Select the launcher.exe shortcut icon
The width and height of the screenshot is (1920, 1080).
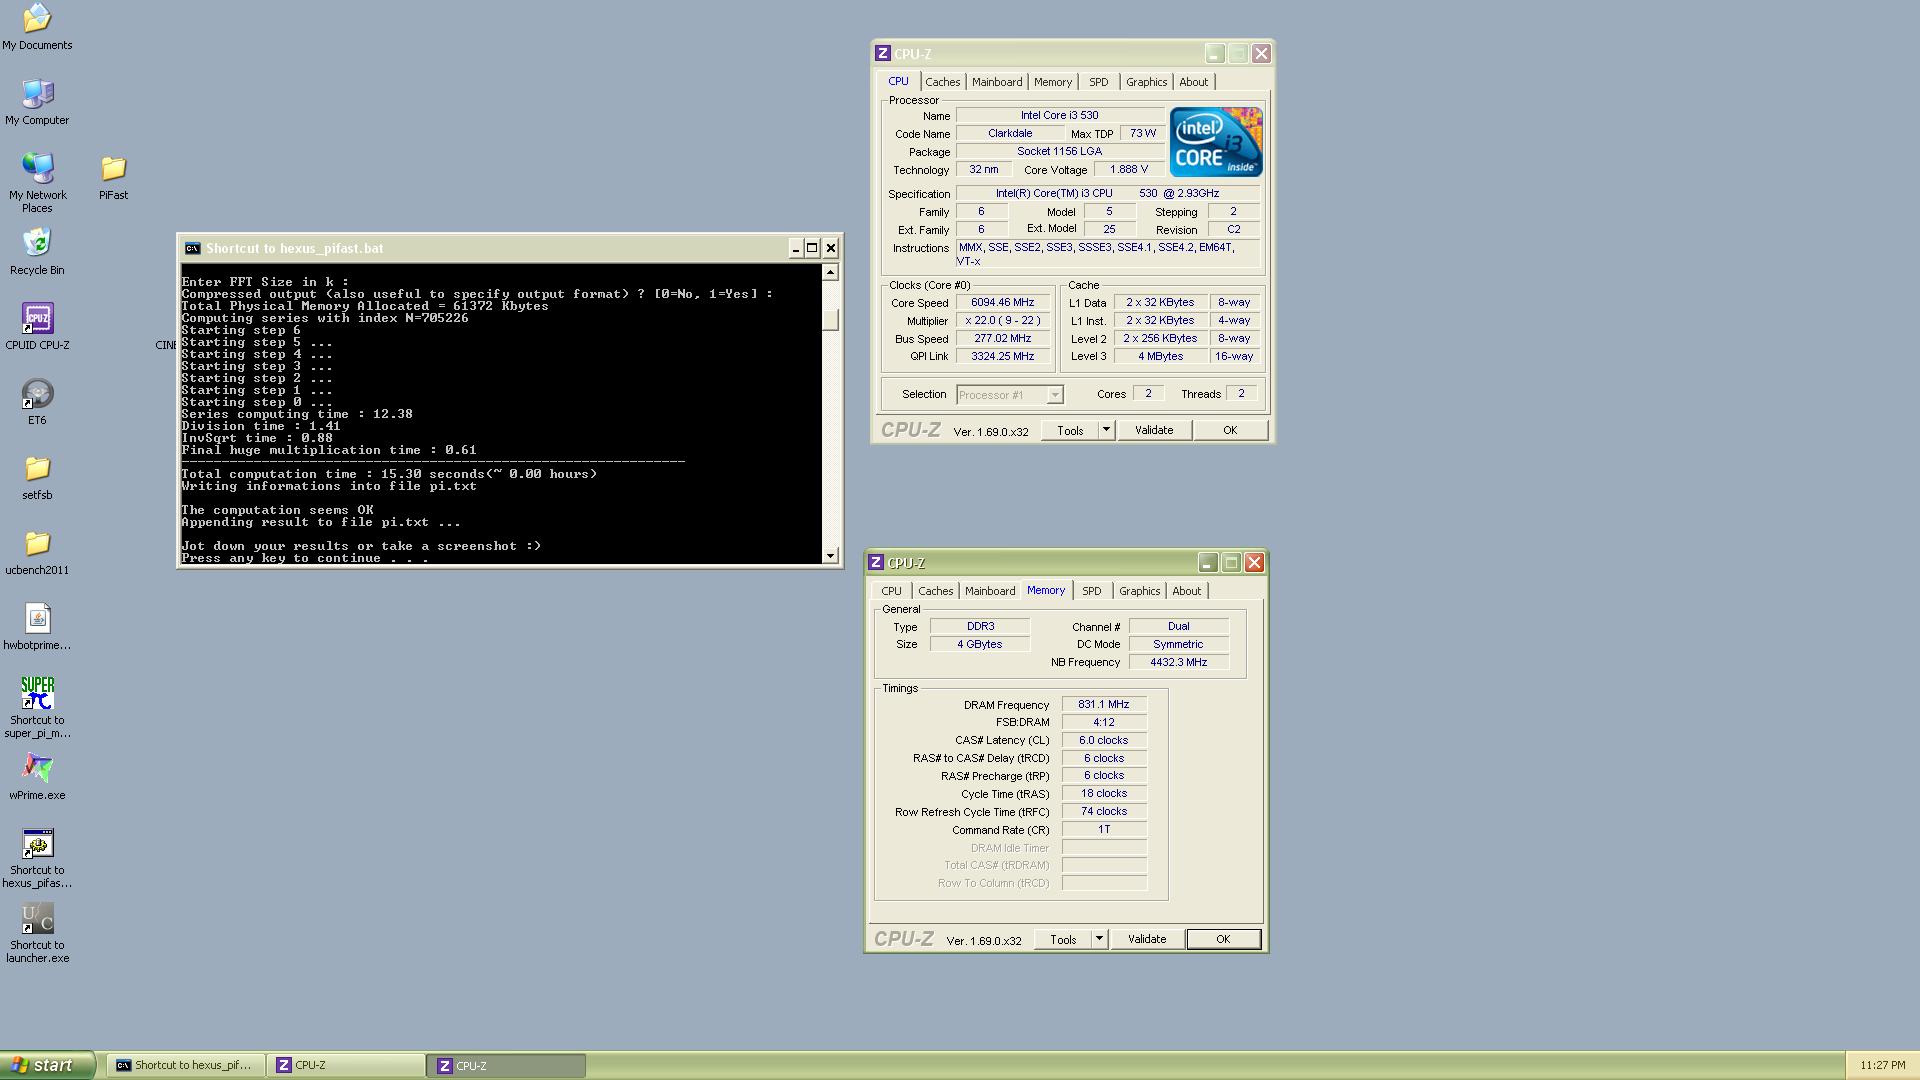(x=37, y=918)
